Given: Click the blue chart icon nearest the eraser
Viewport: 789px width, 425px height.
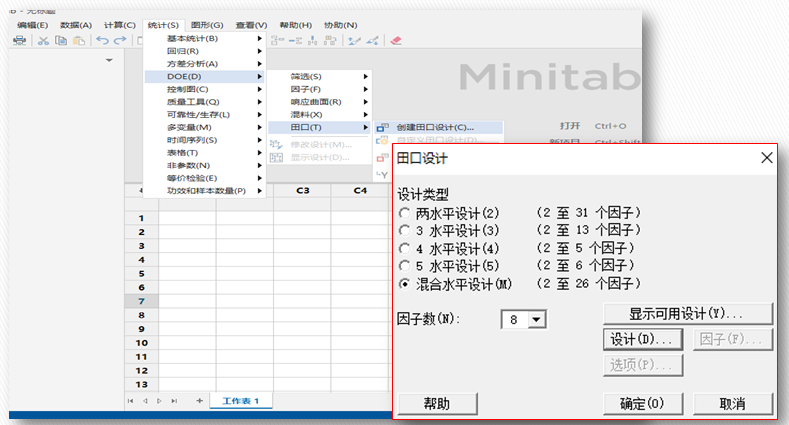Looking at the screenshot, I should 372,41.
